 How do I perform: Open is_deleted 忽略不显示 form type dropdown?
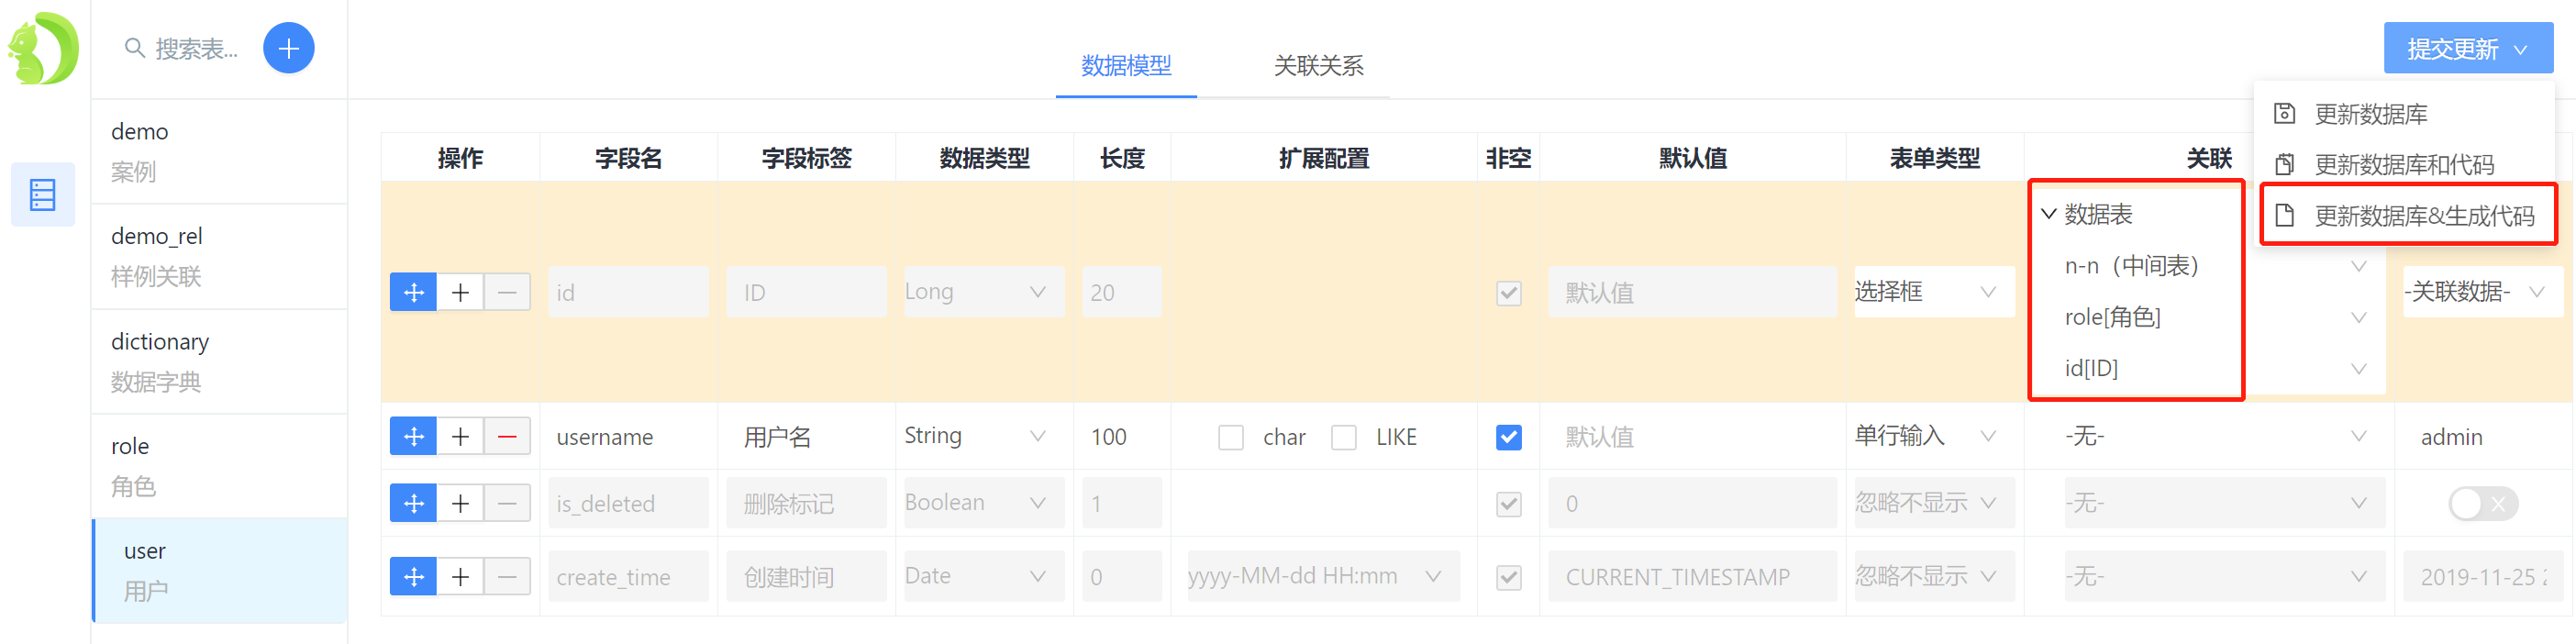1934,503
